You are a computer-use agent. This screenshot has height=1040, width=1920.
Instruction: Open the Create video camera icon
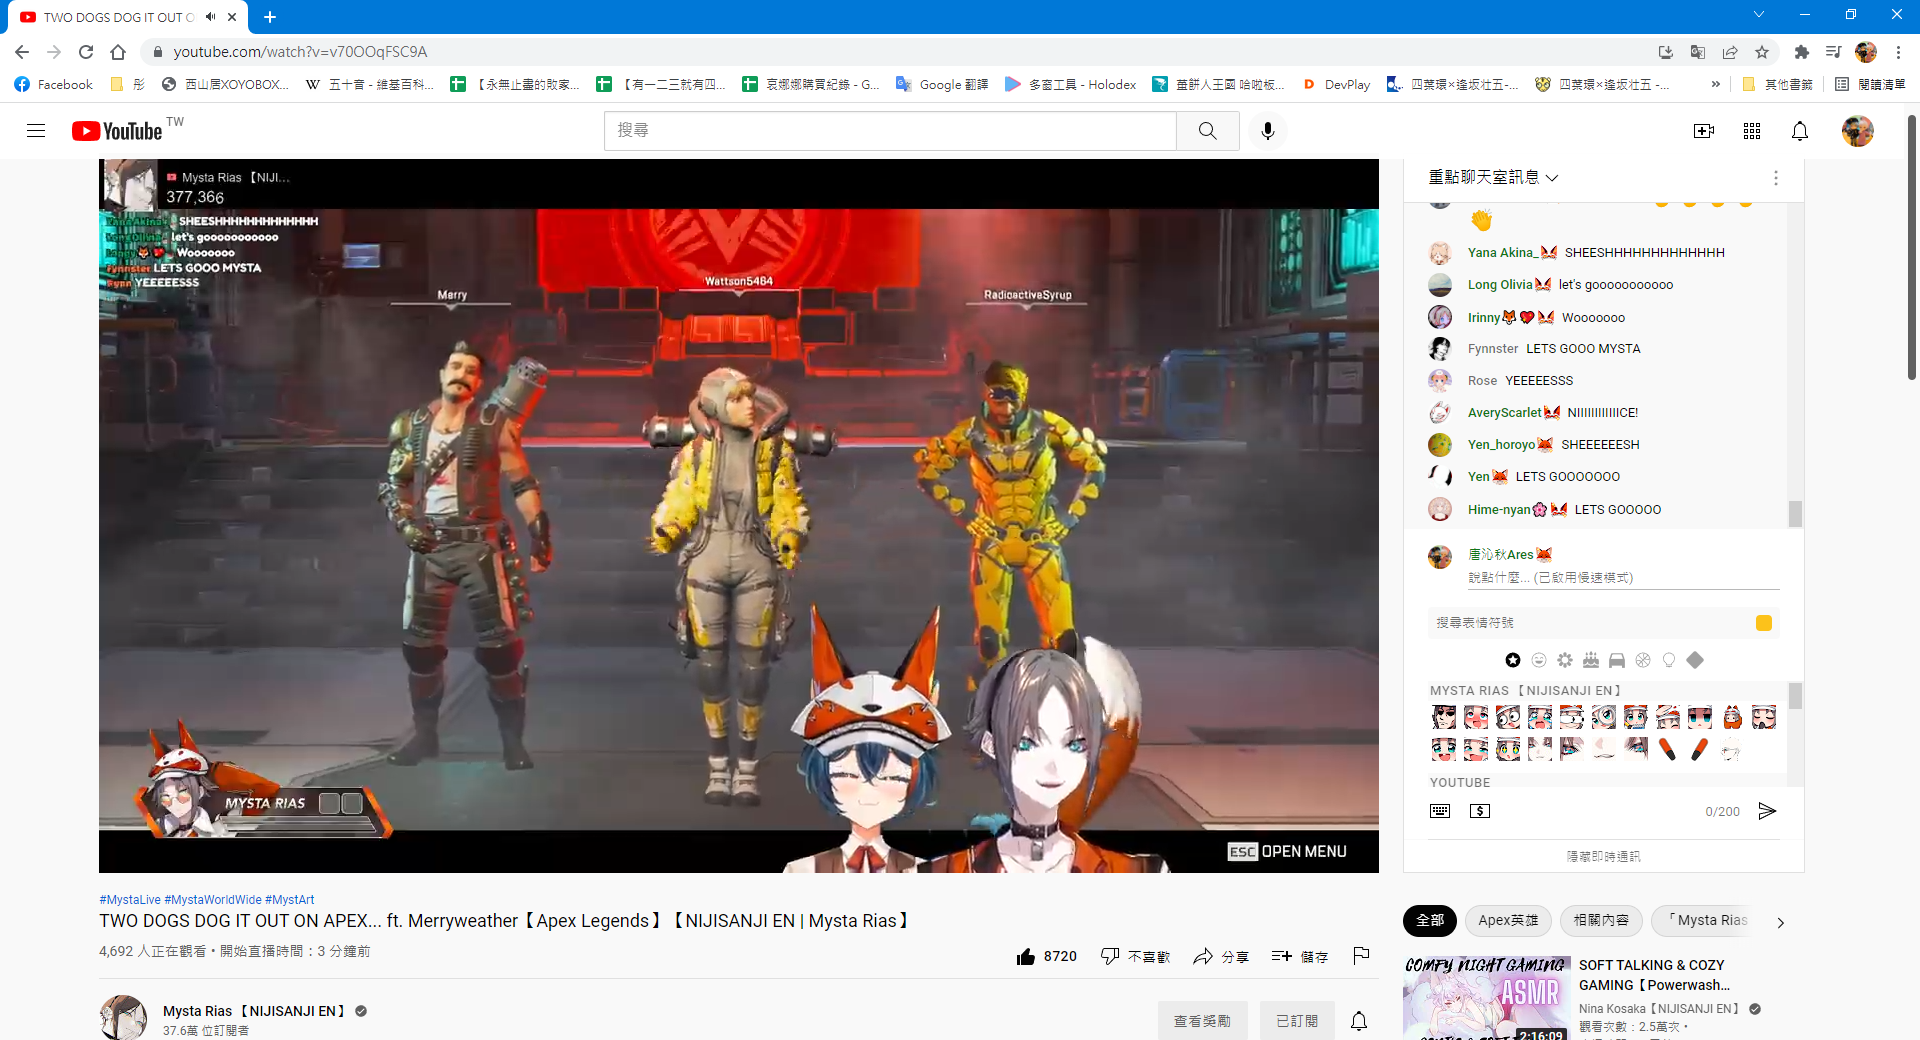click(1703, 131)
